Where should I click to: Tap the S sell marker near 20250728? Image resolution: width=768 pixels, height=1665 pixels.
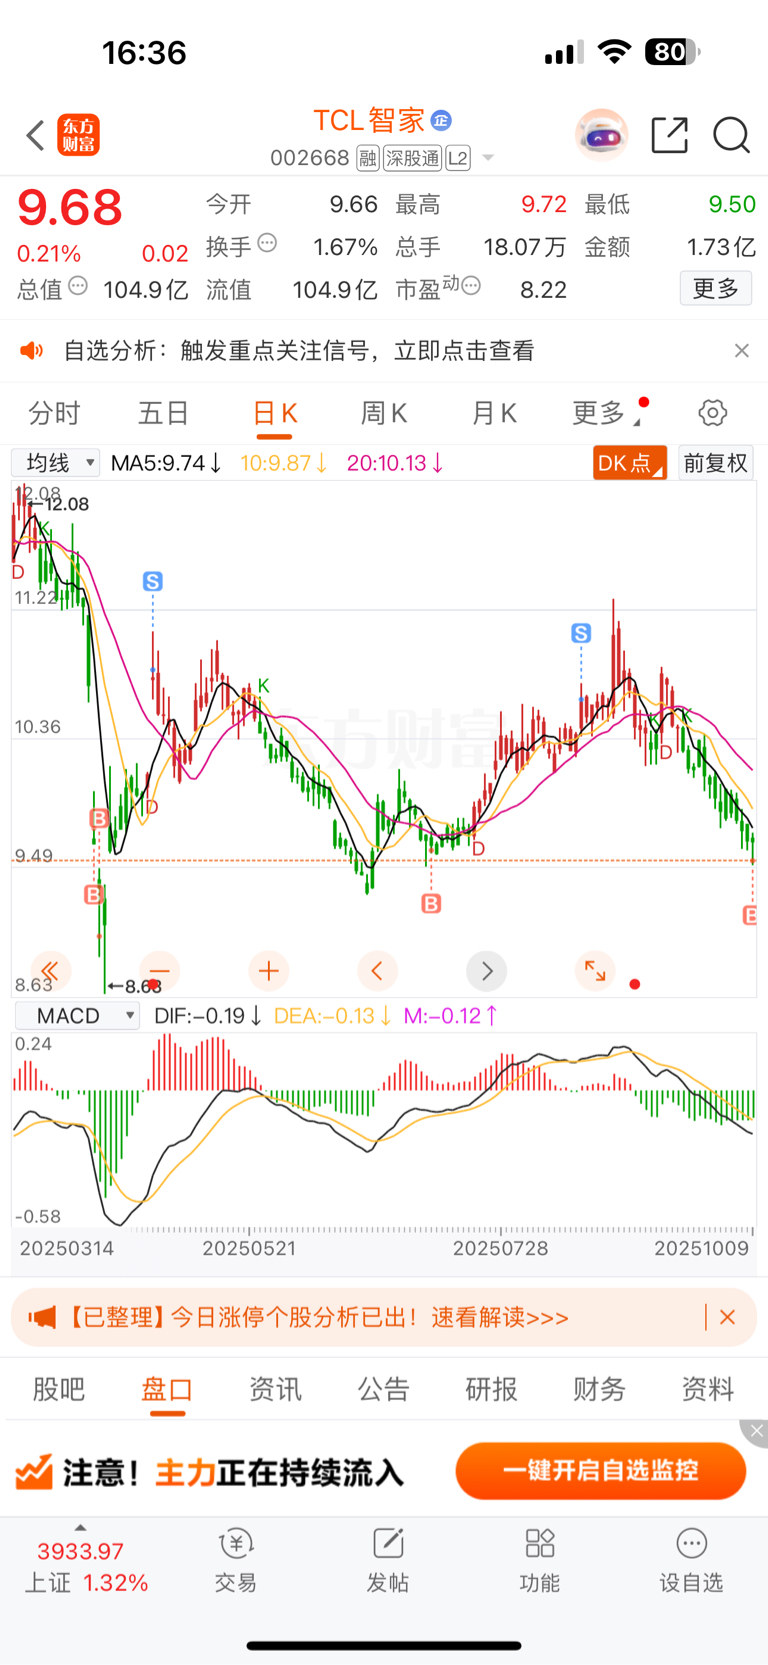[581, 633]
